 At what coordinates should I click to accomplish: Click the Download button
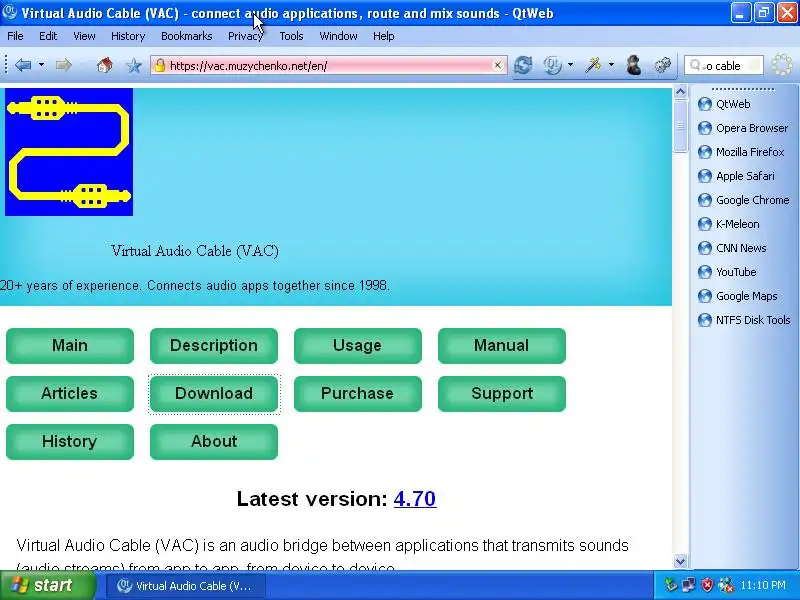point(214,394)
